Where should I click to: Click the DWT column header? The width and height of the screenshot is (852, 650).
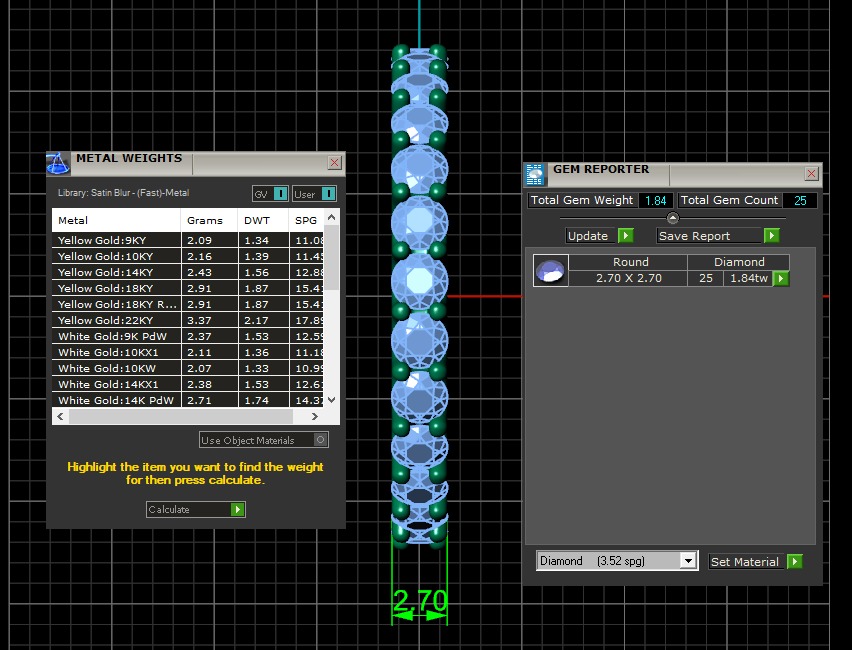point(263,220)
